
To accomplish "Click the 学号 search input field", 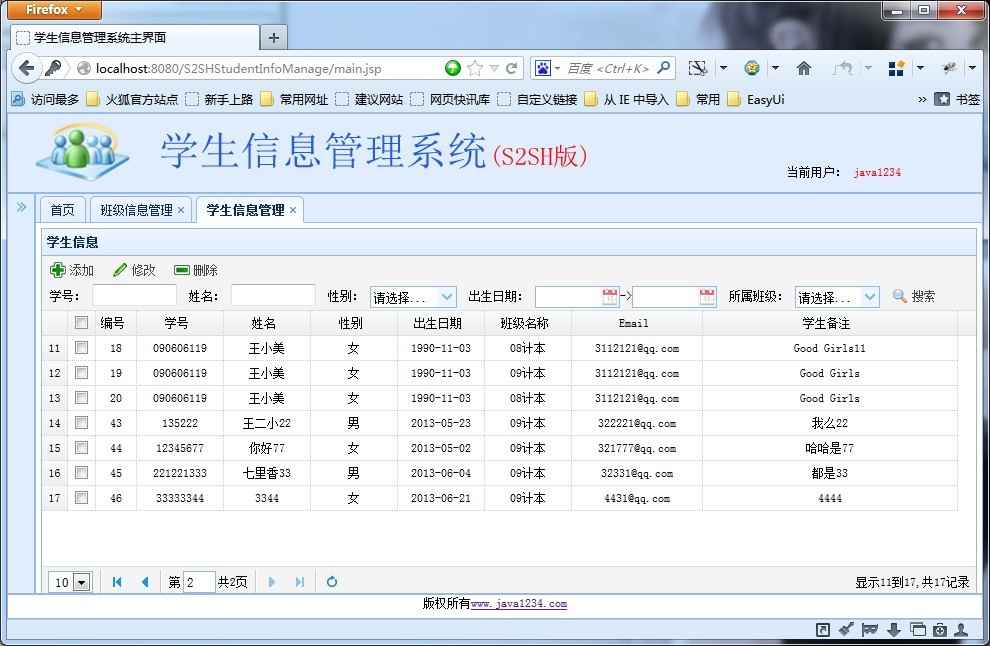I will click(134, 296).
